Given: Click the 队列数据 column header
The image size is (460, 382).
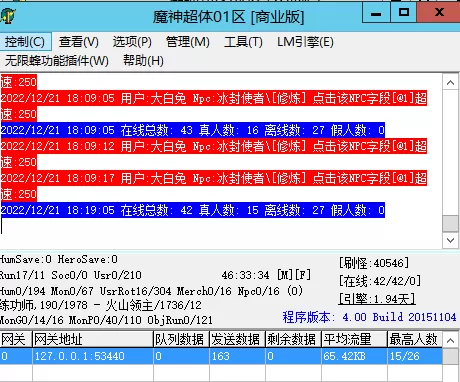Looking at the screenshot, I should [181, 340].
